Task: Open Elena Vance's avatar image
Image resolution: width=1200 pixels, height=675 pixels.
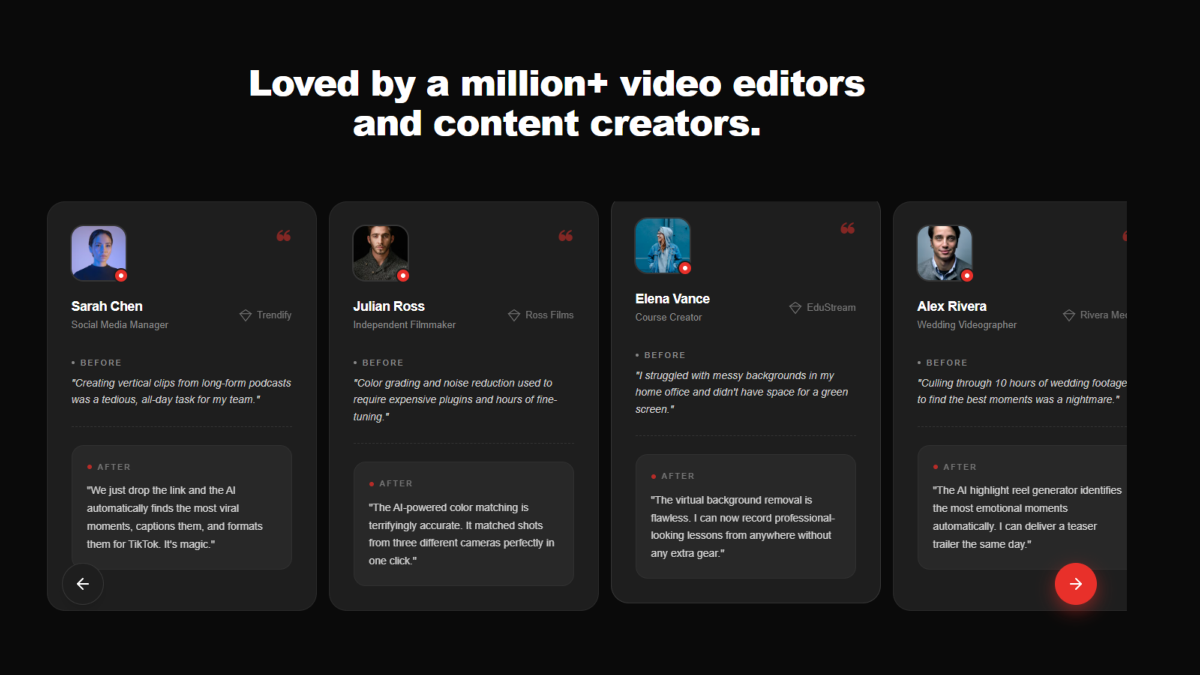Action: point(662,245)
